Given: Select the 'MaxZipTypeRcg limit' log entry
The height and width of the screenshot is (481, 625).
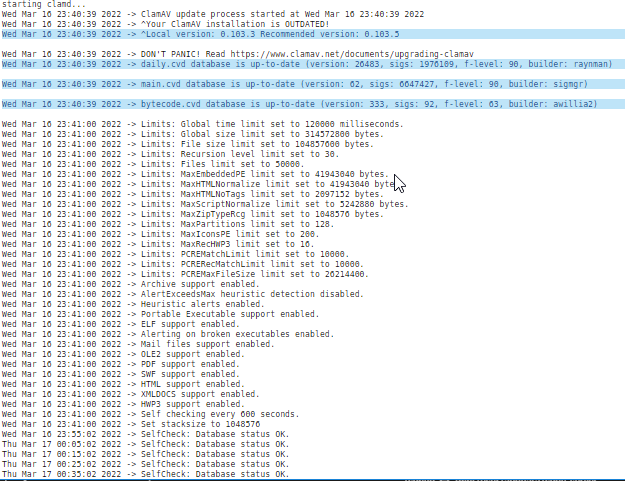Looking at the screenshot, I should [x=193, y=214].
